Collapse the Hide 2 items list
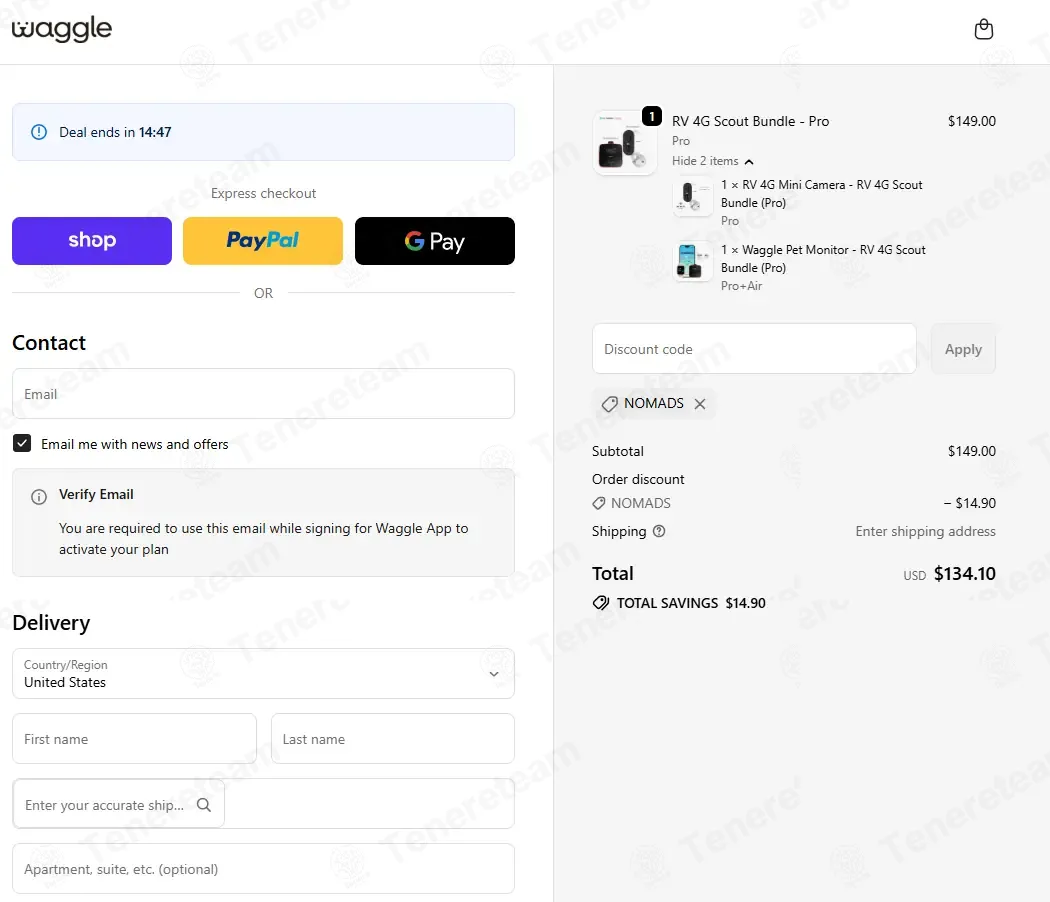This screenshot has height=902, width=1050. click(712, 161)
